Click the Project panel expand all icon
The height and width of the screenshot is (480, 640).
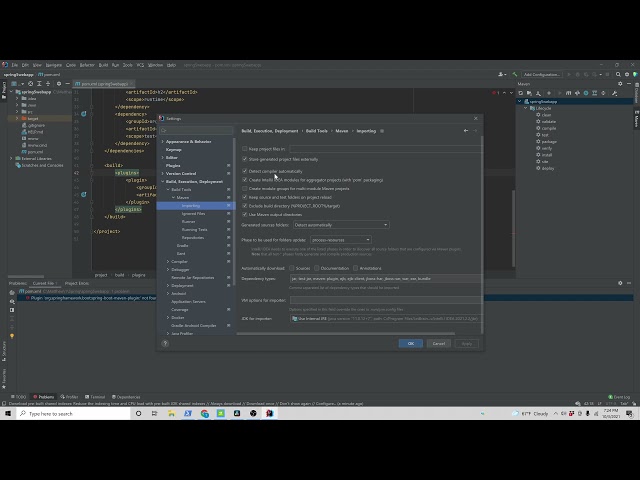pyautogui.click(x=39, y=84)
